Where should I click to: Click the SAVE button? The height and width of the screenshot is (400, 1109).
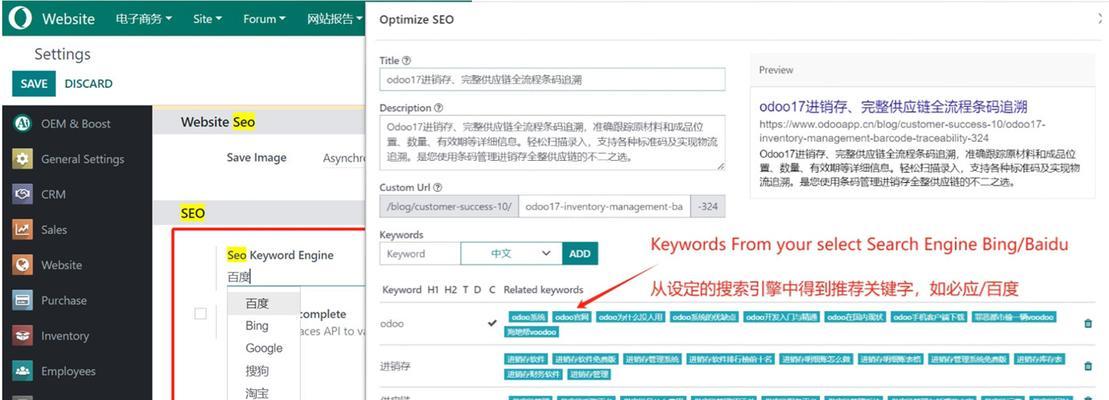tap(34, 83)
